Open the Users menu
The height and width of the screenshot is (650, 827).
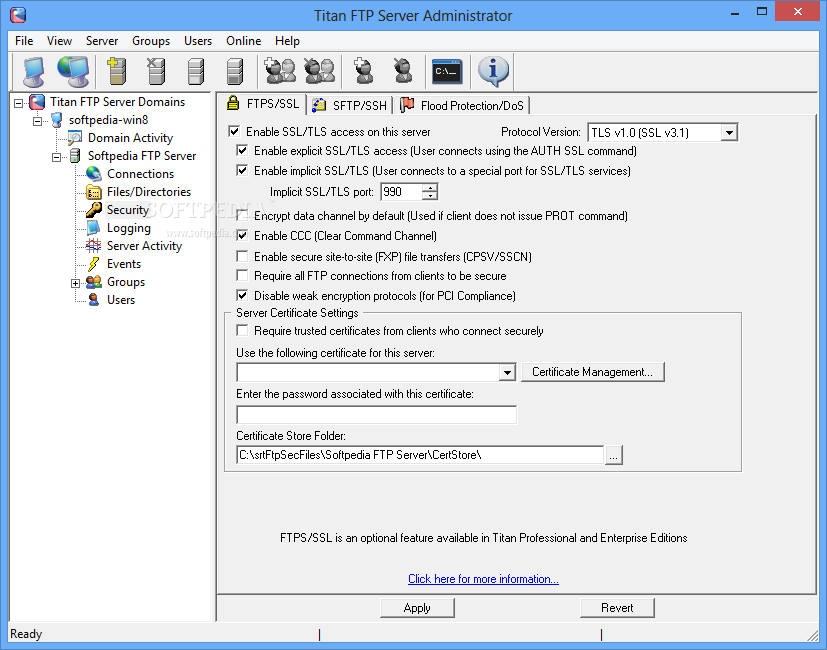click(198, 41)
